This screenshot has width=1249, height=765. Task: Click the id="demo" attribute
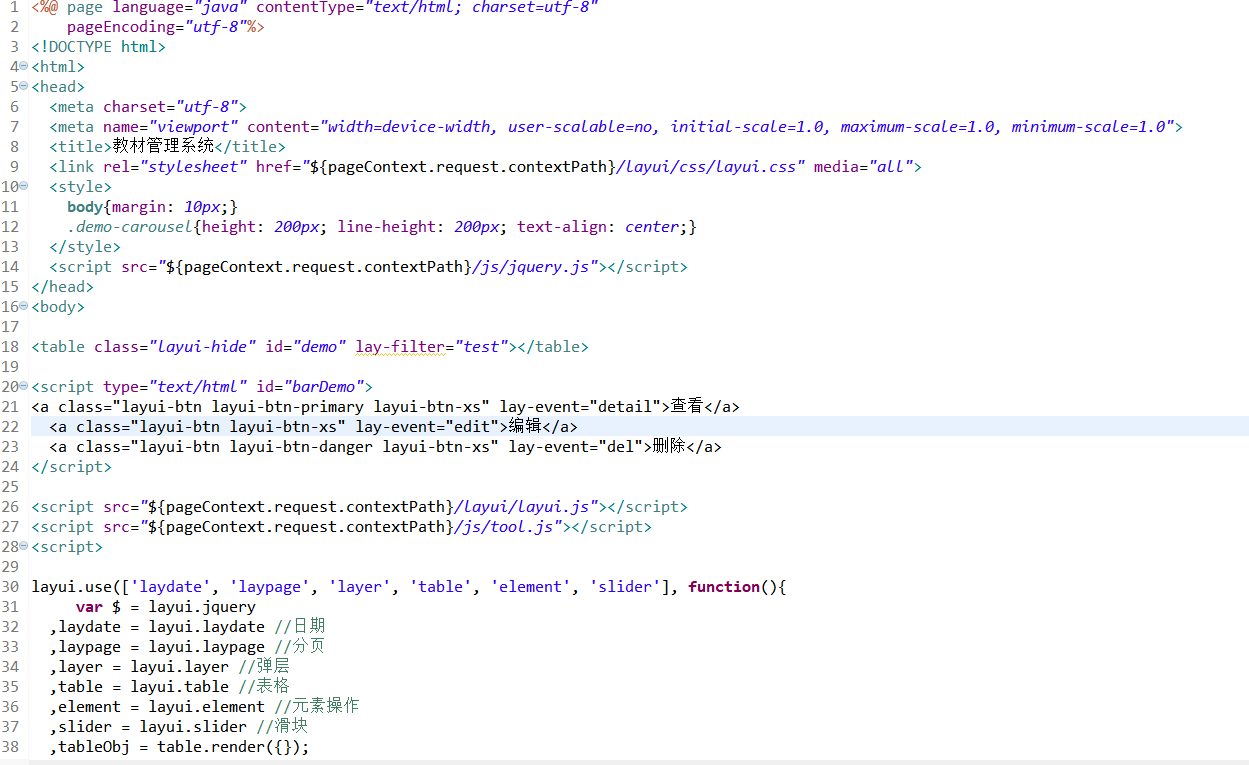point(306,347)
